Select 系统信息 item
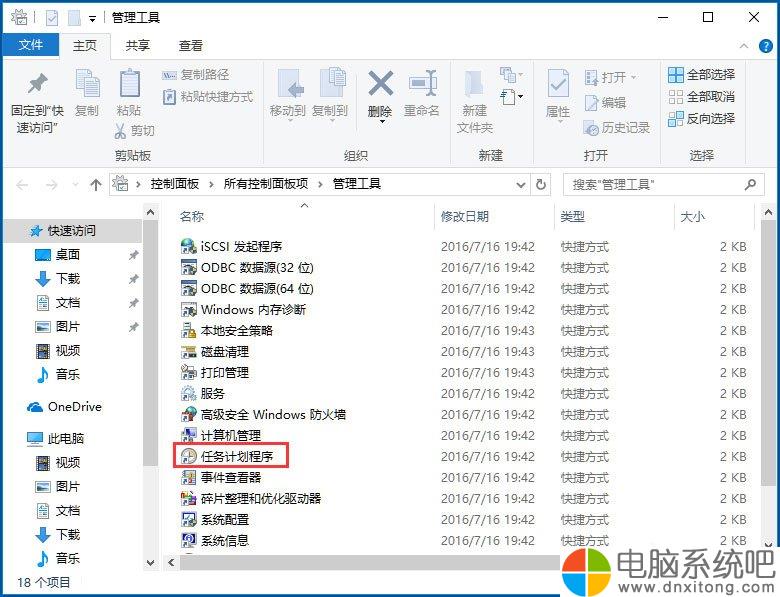This screenshot has height=597, width=780. 215,540
